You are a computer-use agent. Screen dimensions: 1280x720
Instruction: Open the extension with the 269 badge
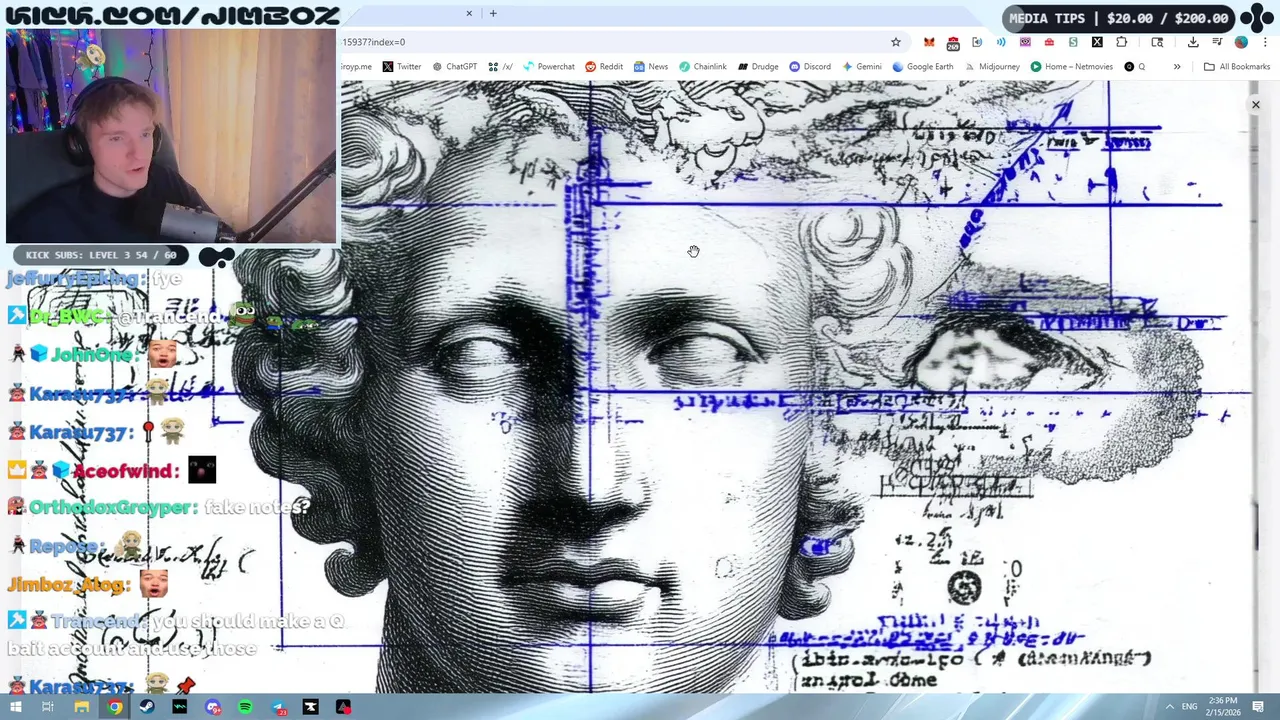coord(953,42)
